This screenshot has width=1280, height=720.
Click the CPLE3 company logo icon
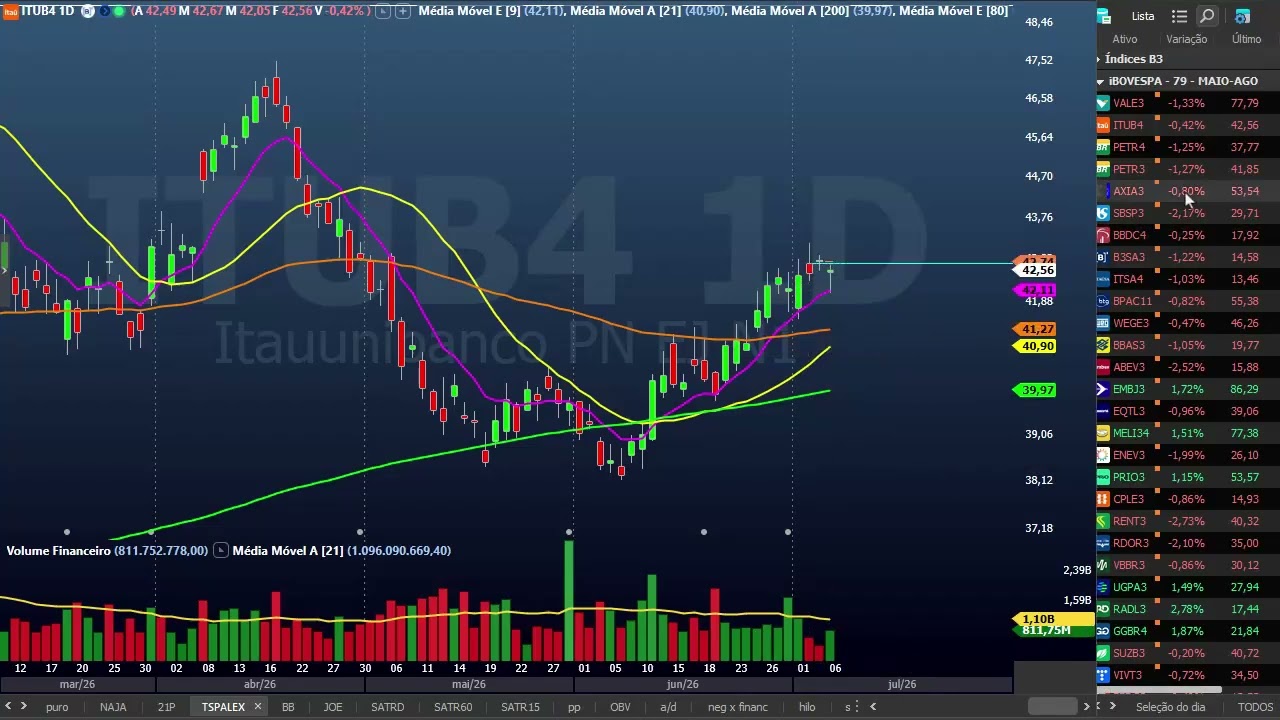pyautogui.click(x=1103, y=499)
